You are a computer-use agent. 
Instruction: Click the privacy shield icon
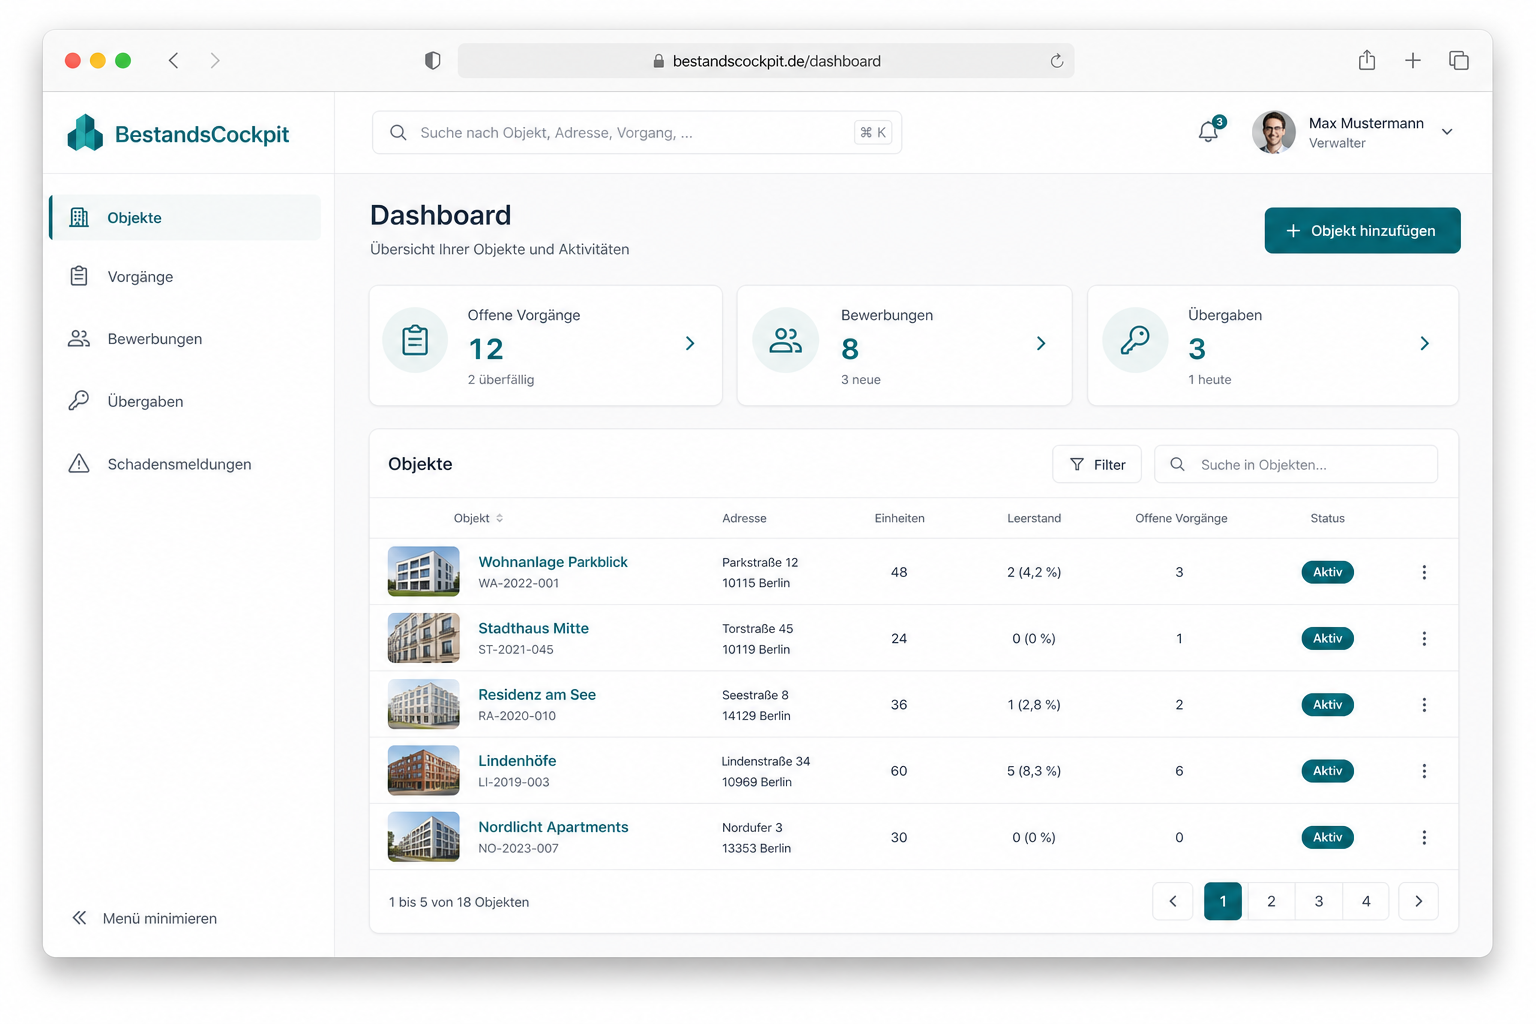pos(433,61)
